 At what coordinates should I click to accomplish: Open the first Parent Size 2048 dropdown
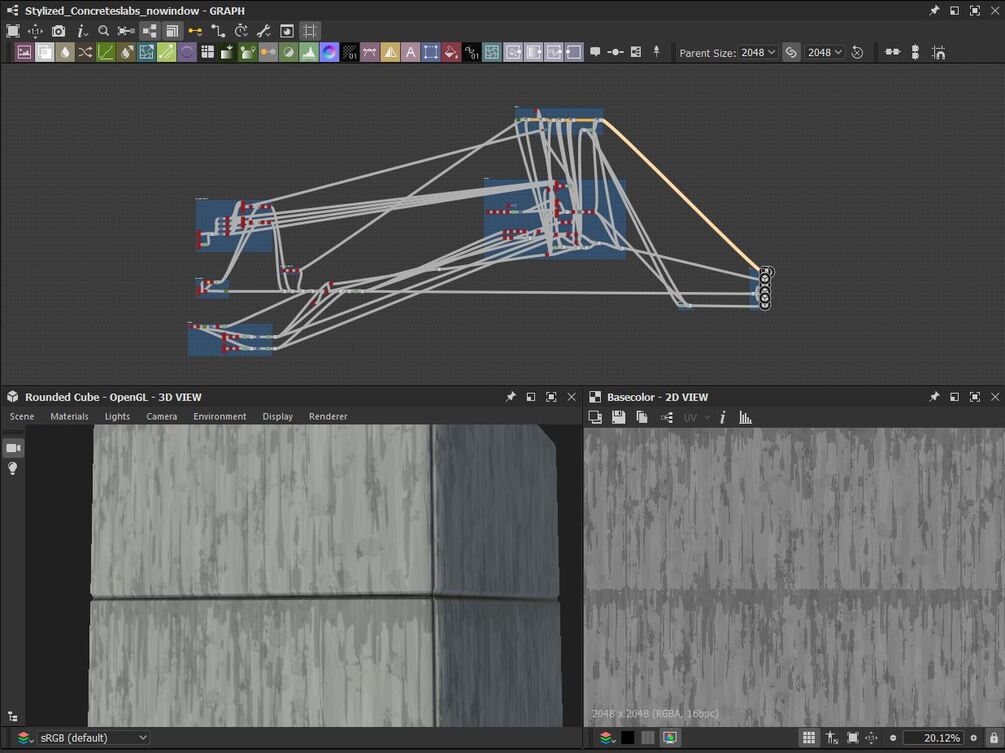point(758,52)
